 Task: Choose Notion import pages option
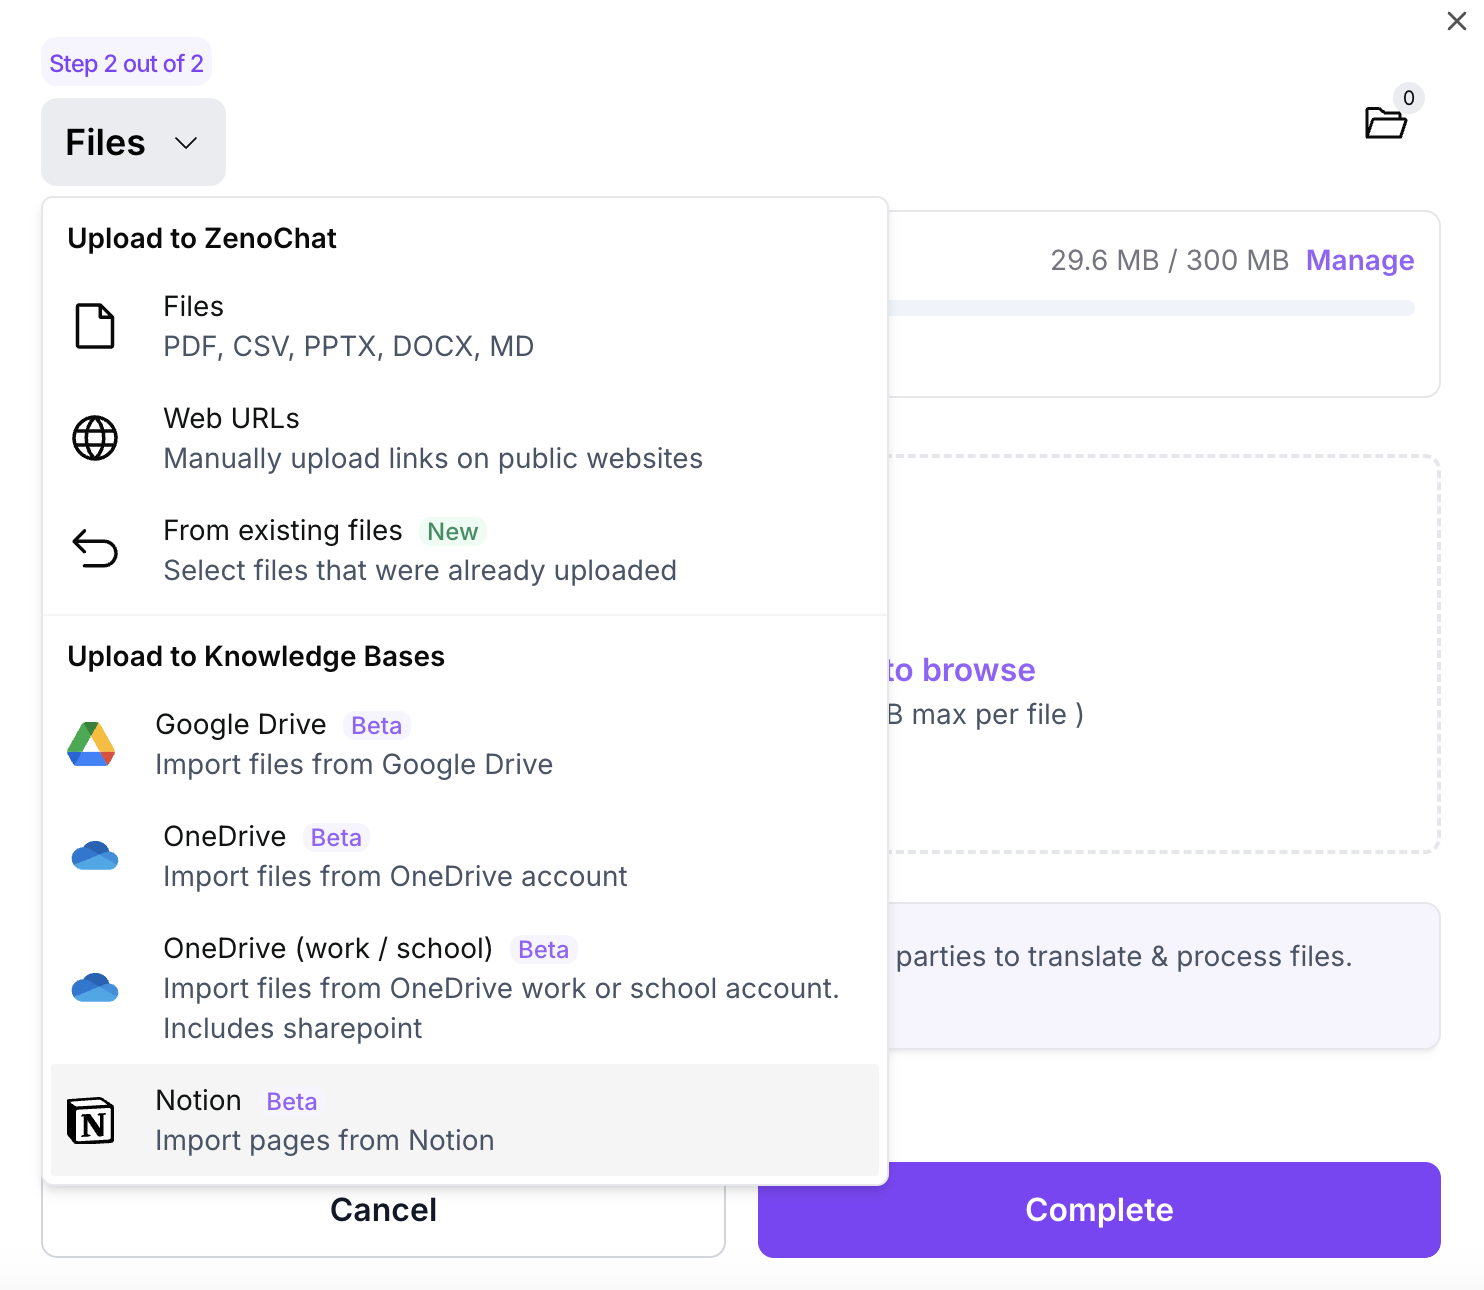click(x=465, y=1120)
